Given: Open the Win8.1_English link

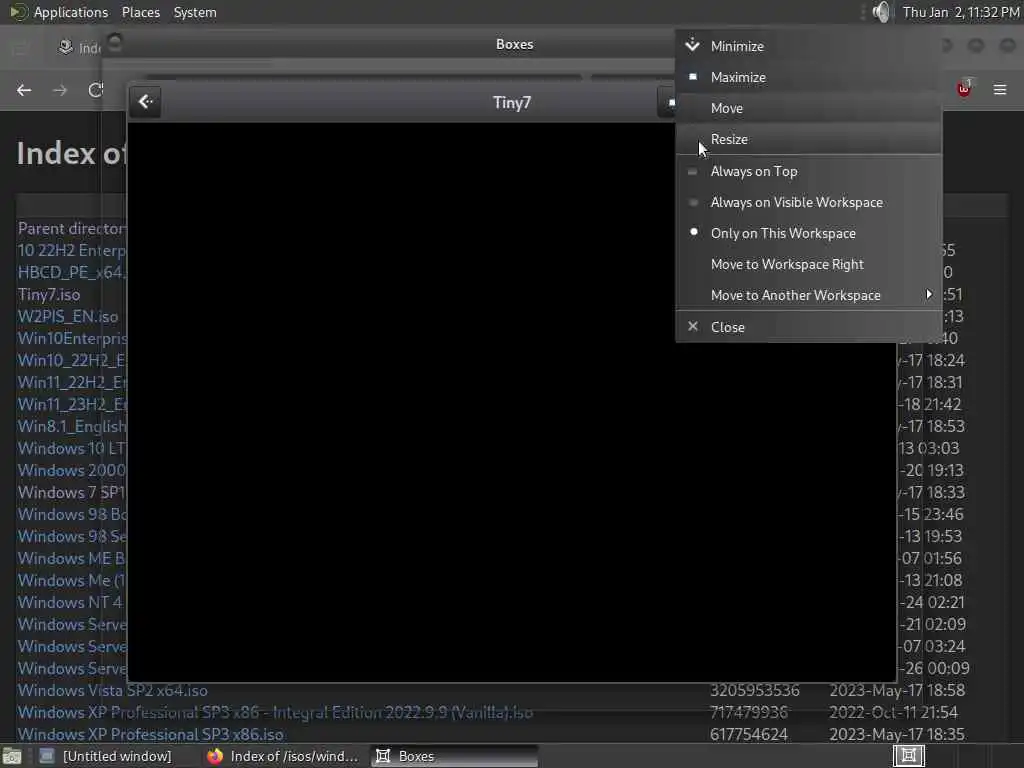Looking at the screenshot, I should pos(72,426).
